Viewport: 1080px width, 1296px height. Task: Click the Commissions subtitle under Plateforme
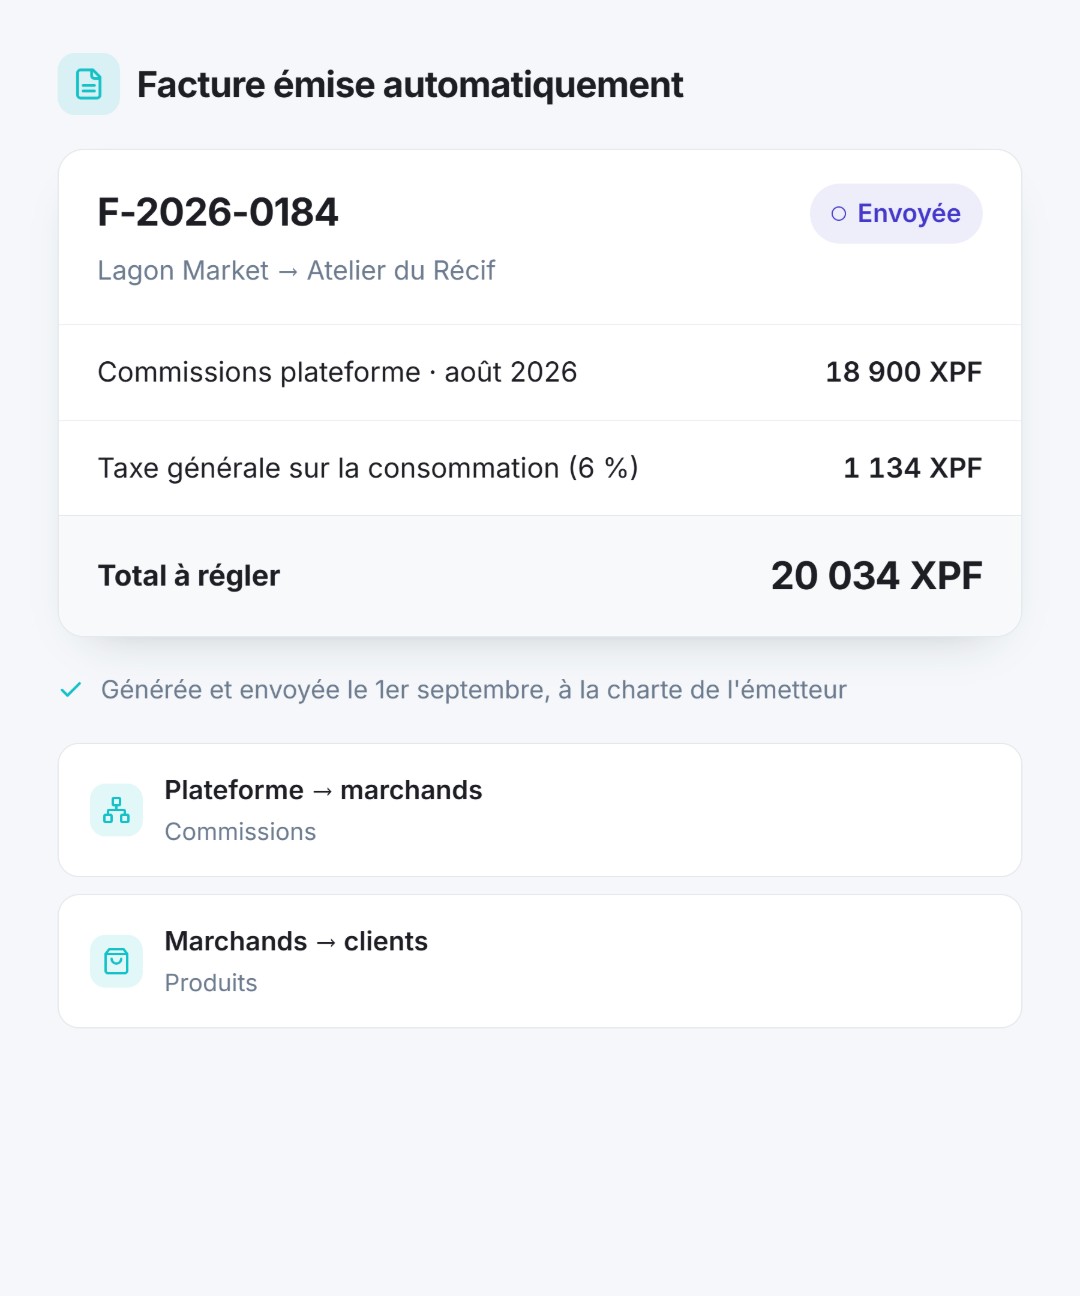pos(240,832)
